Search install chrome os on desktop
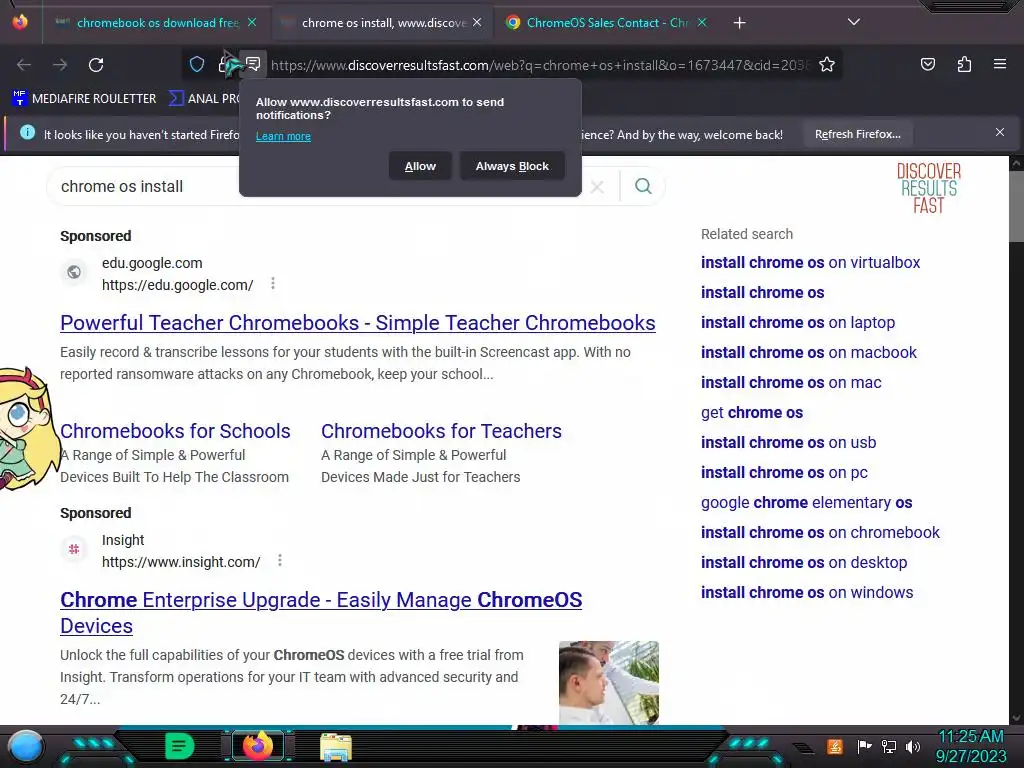The height and width of the screenshot is (768, 1024). (x=804, y=563)
